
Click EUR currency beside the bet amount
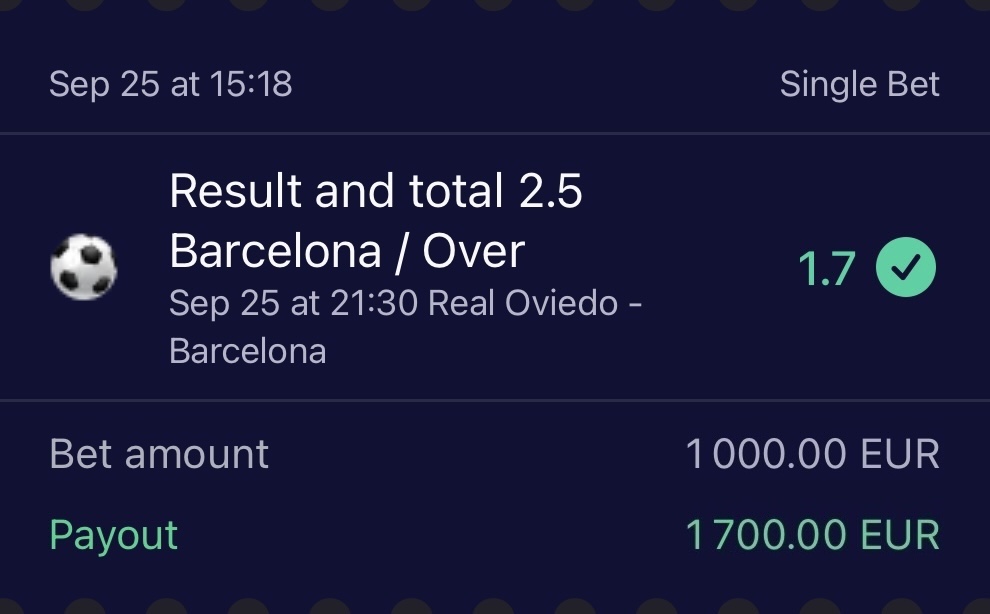pyautogui.click(x=898, y=454)
